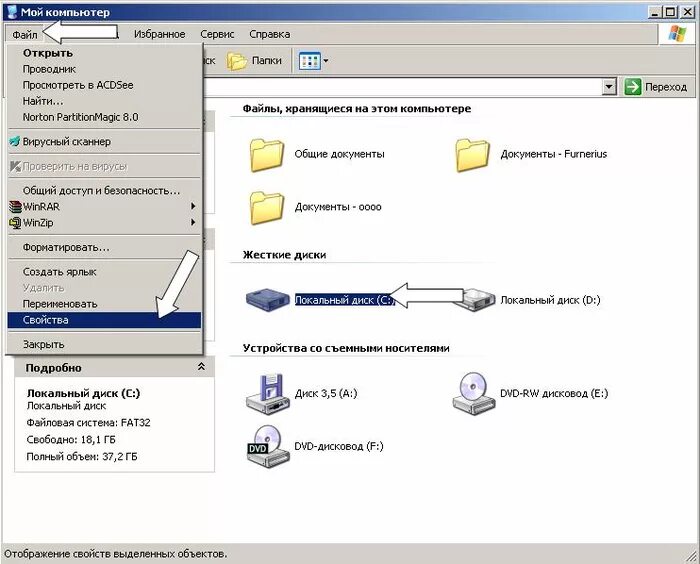Maximize the Мой компьютер window
This screenshot has height=564, width=700.
click(670, 12)
